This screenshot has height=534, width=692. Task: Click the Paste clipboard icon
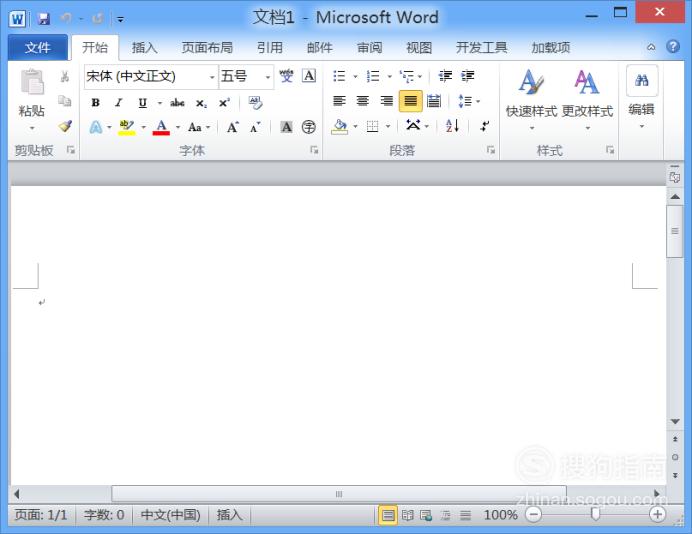click(32, 82)
